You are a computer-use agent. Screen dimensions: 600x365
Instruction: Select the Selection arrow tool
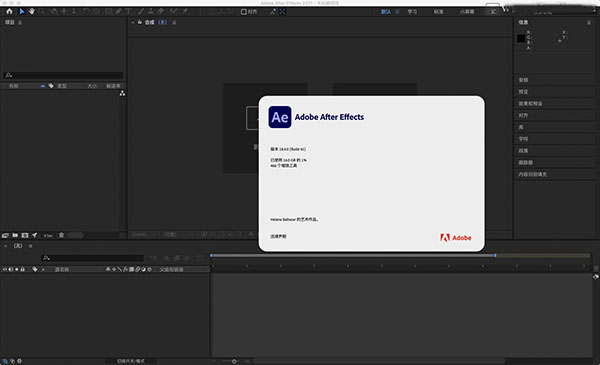tap(22, 11)
